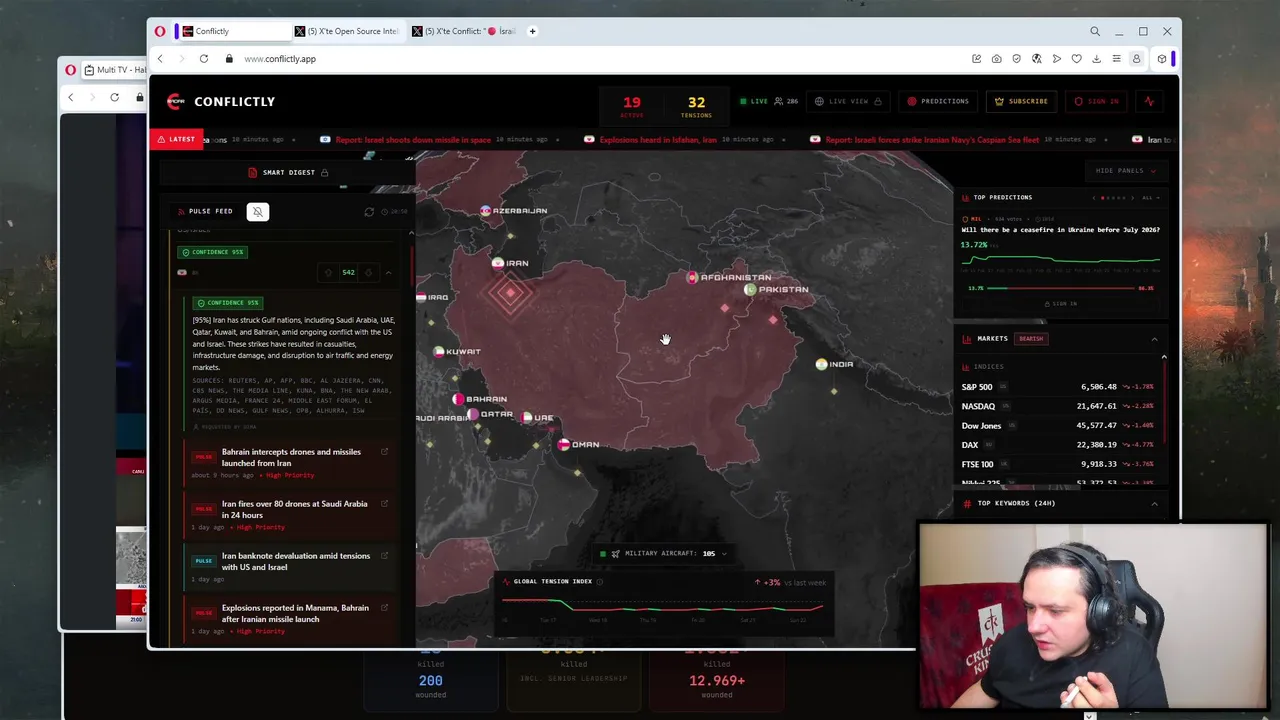Open a new browser tab

(x=532, y=31)
